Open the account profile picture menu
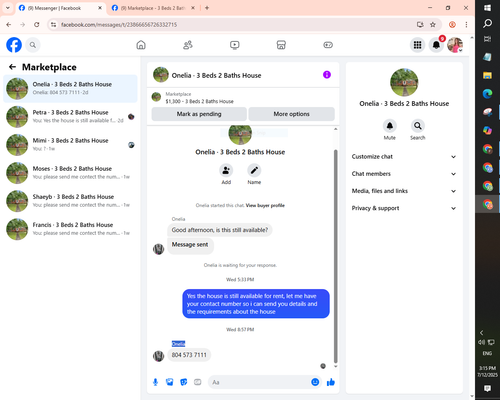This screenshot has height=400, width=500. coord(455,45)
